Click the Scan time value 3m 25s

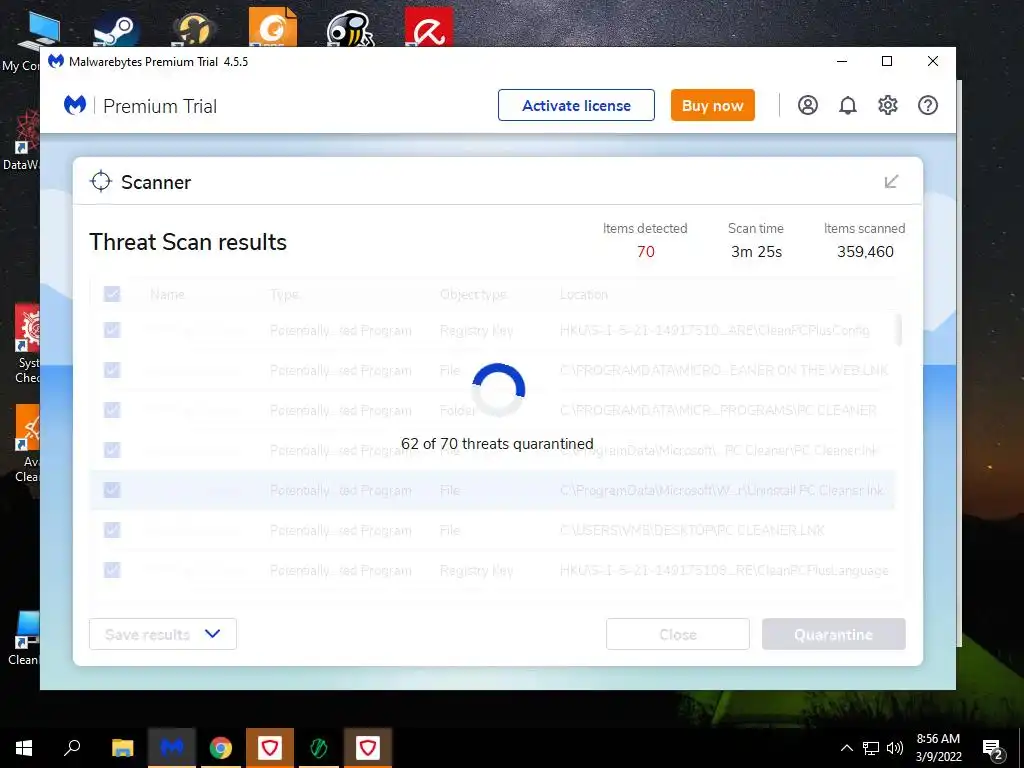pyautogui.click(x=756, y=251)
